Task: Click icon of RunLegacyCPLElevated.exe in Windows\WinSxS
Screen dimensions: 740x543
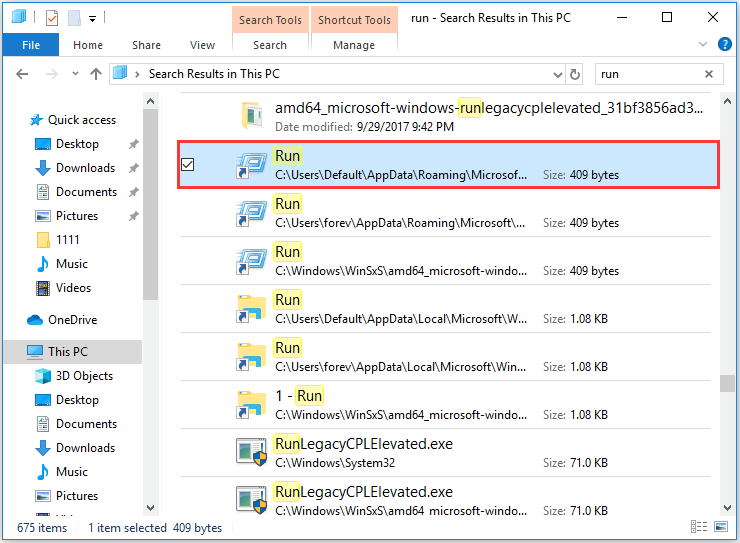Action: pyautogui.click(x=251, y=501)
